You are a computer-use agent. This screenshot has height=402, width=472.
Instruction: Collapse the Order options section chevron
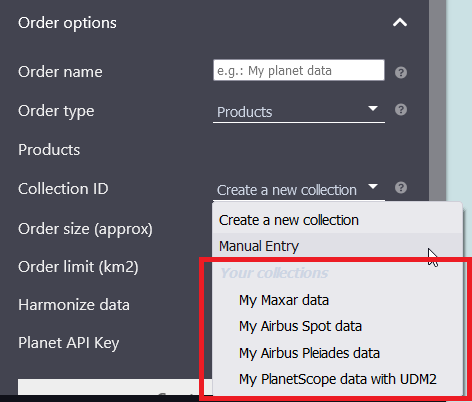pos(400,23)
